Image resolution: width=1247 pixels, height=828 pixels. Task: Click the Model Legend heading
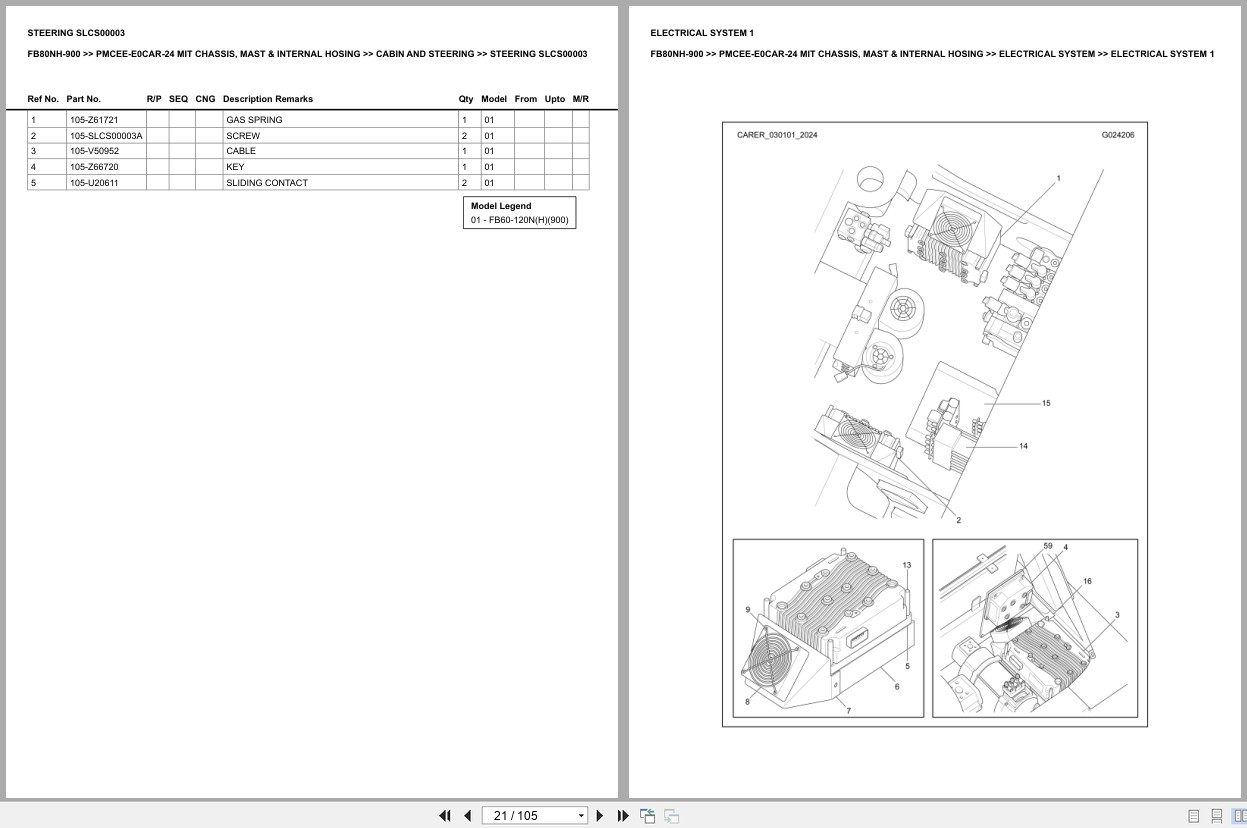pyautogui.click(x=501, y=206)
